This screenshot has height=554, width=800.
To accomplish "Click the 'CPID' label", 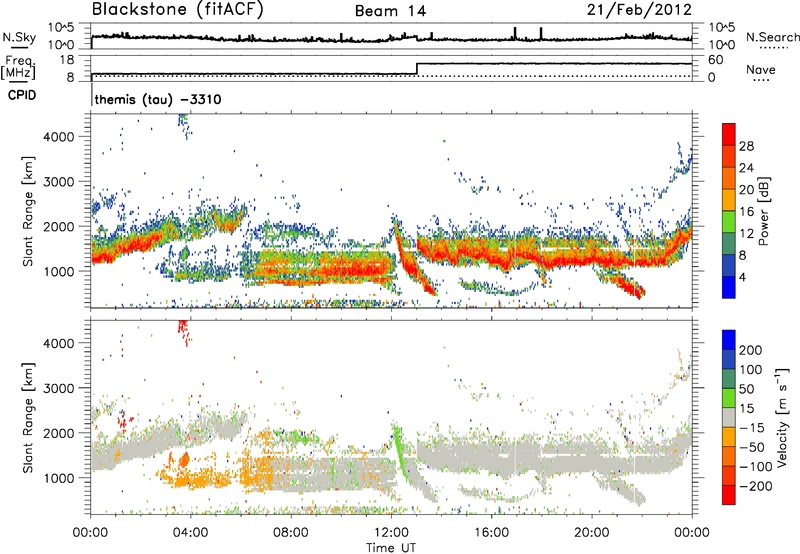I will (22, 95).
